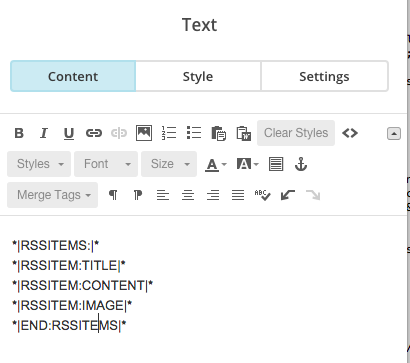Click the paste from Word icon
410x363 pixels.
(x=244, y=133)
